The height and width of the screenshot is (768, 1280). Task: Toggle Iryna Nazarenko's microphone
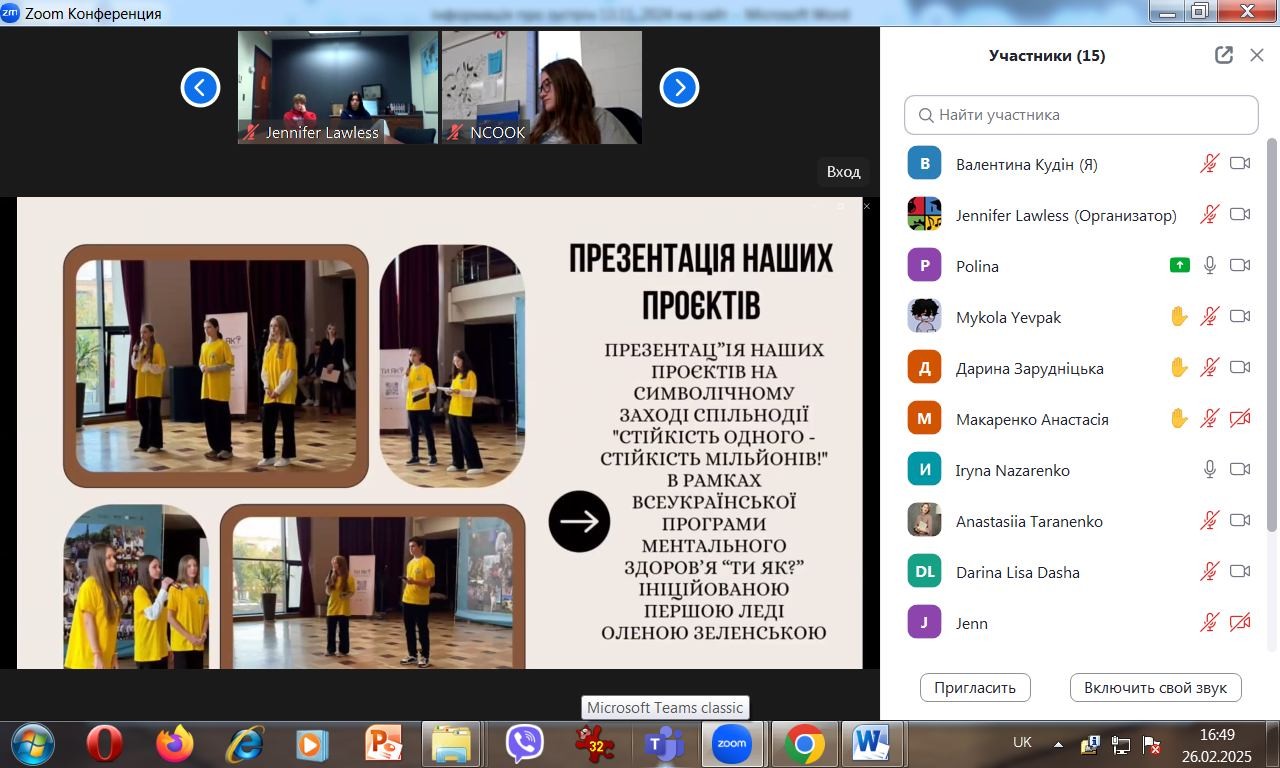(x=1210, y=469)
